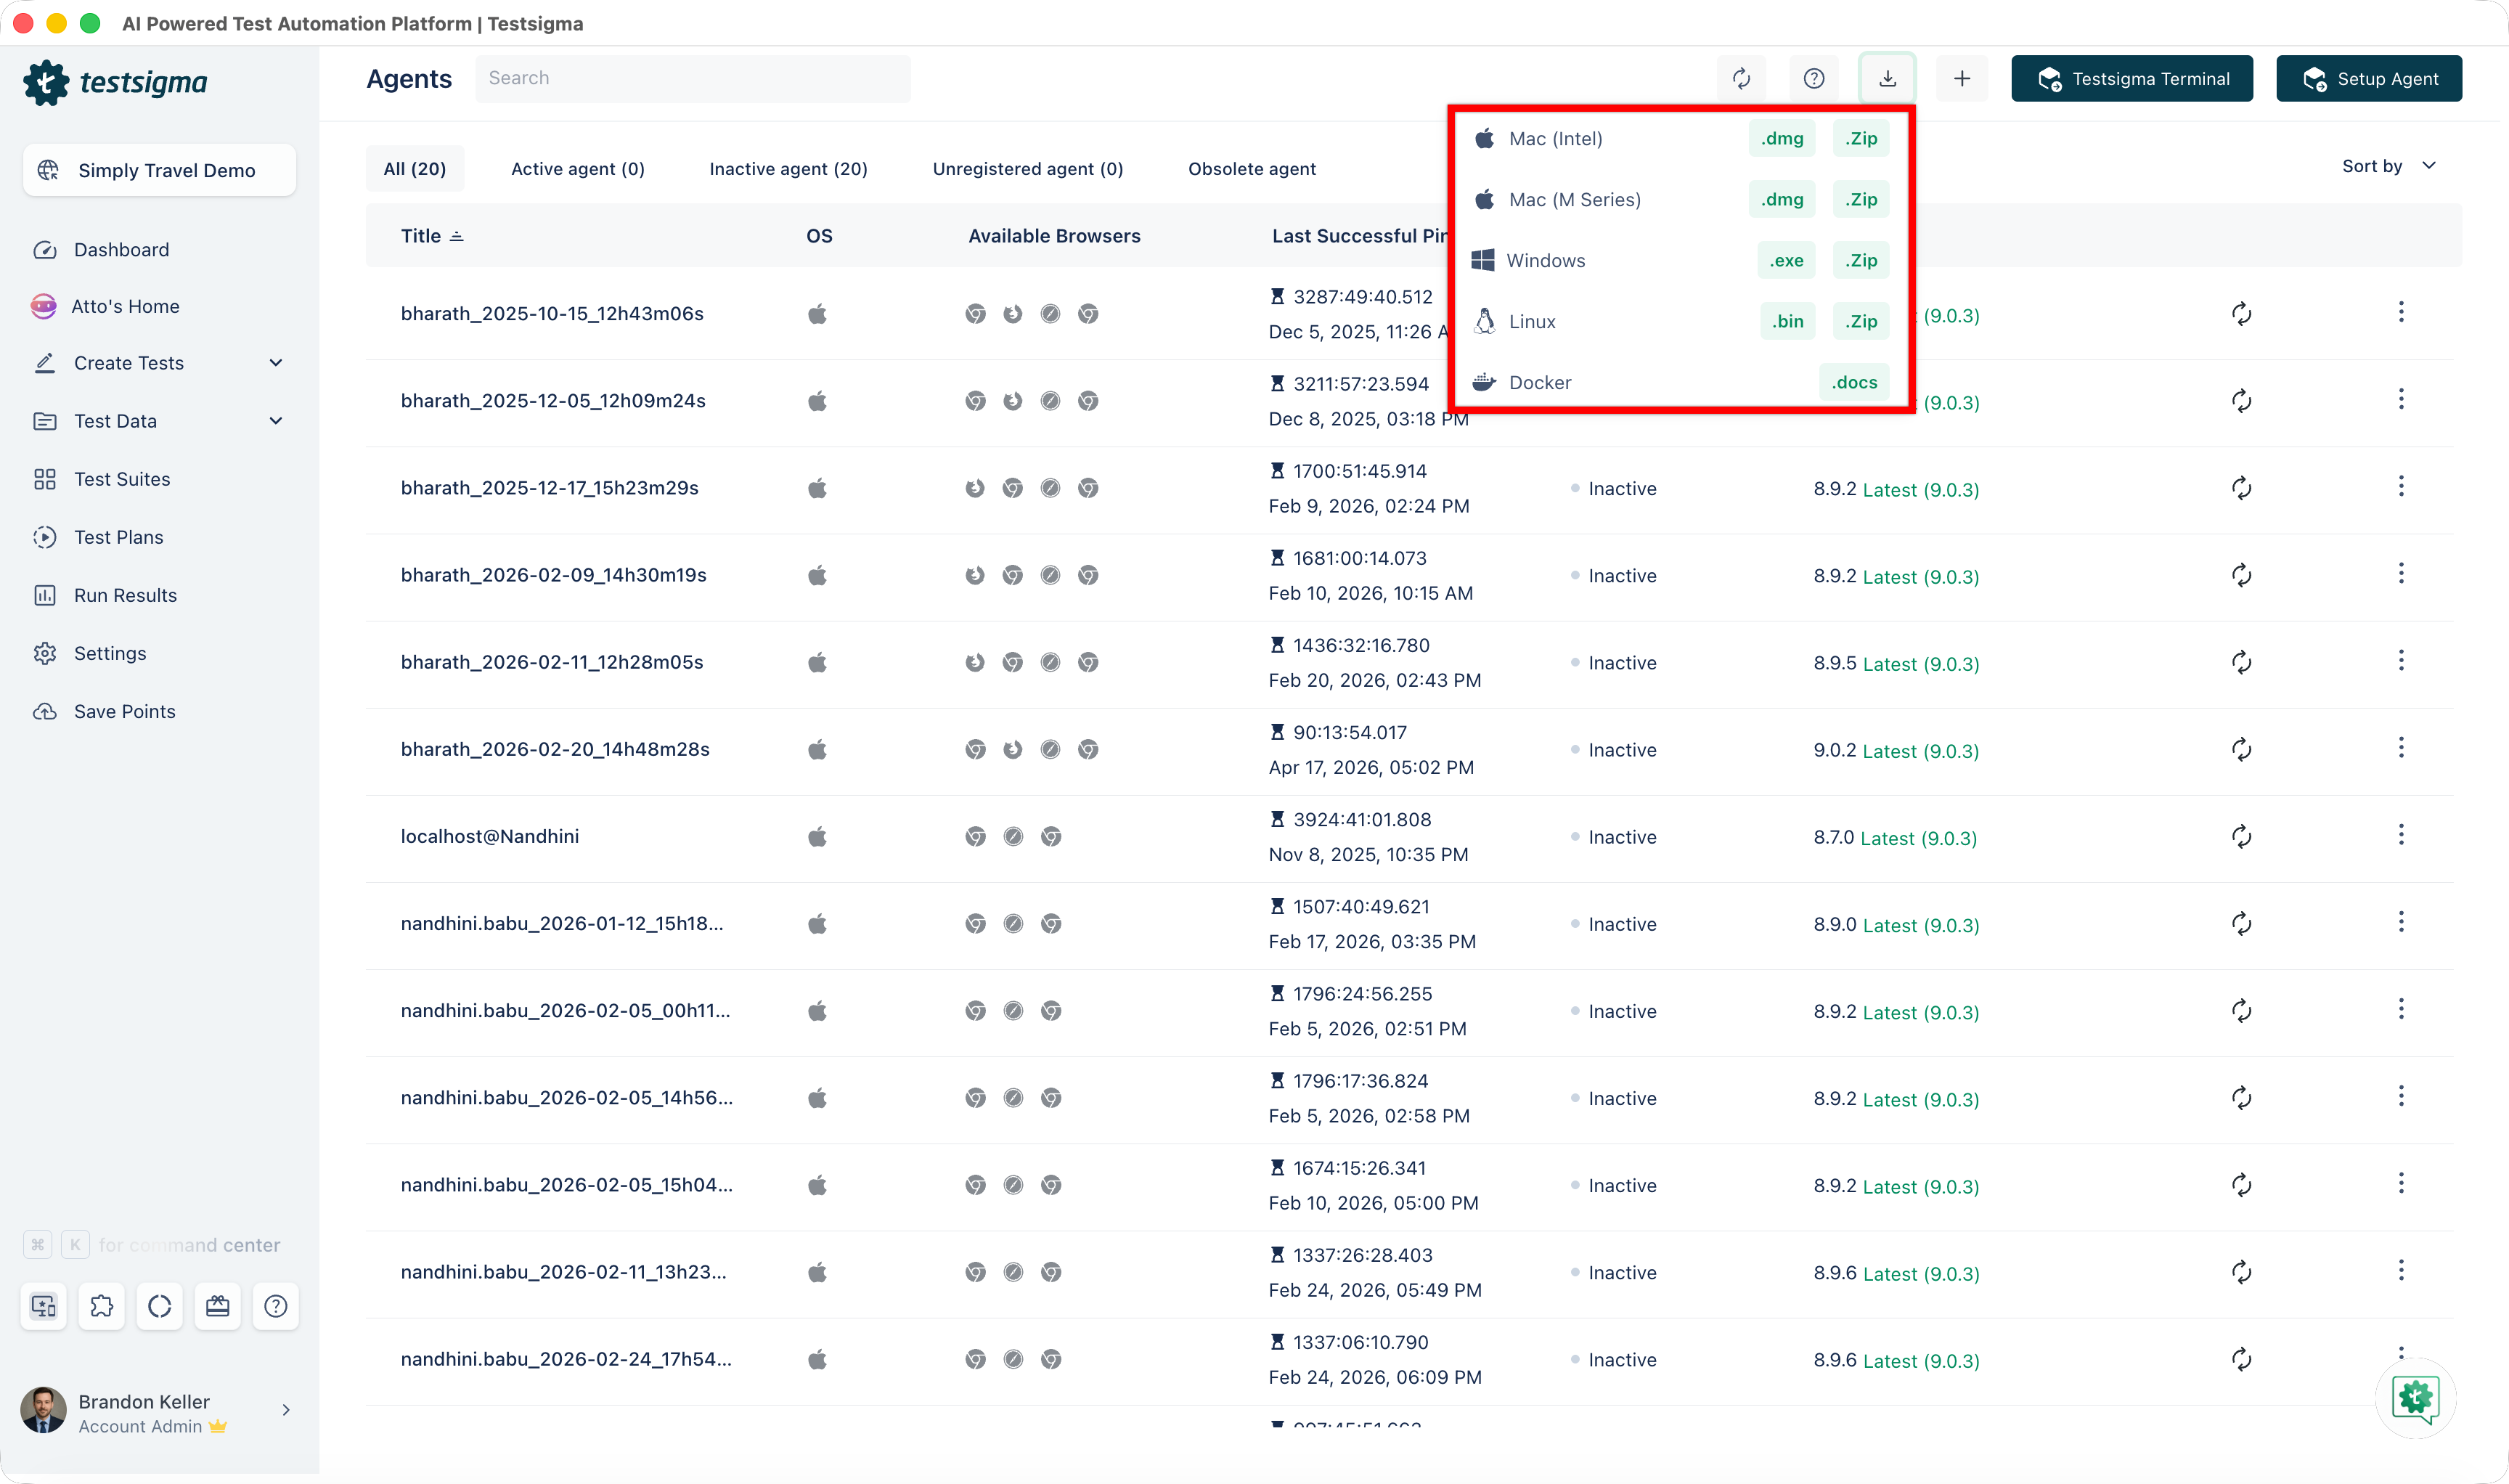The width and height of the screenshot is (2509, 1484).
Task: Click the plus add agent icon
Action: click(x=1961, y=78)
